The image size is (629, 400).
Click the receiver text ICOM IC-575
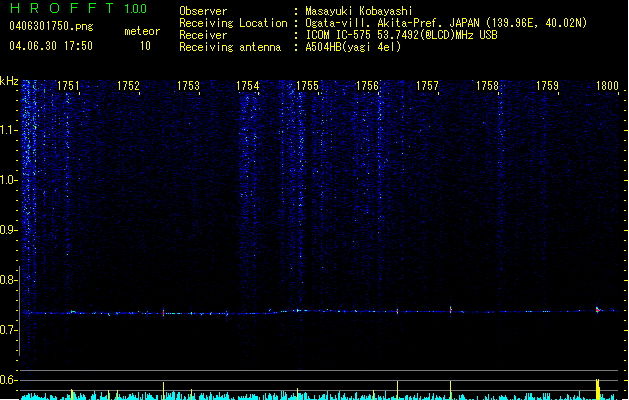338,35
